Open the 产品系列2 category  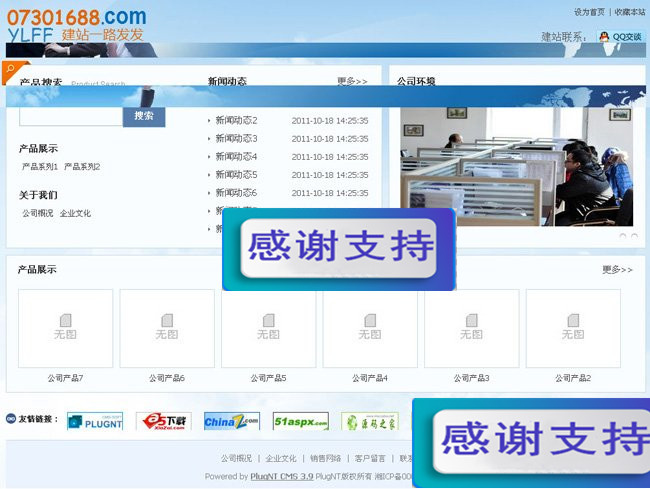[x=82, y=167]
